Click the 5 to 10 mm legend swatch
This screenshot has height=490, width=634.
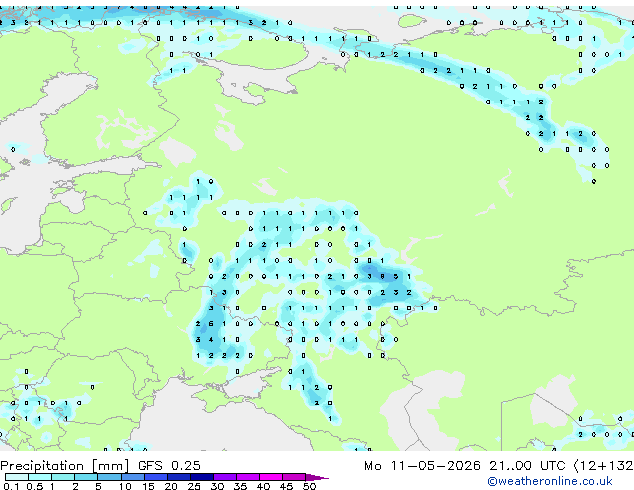[109, 477]
